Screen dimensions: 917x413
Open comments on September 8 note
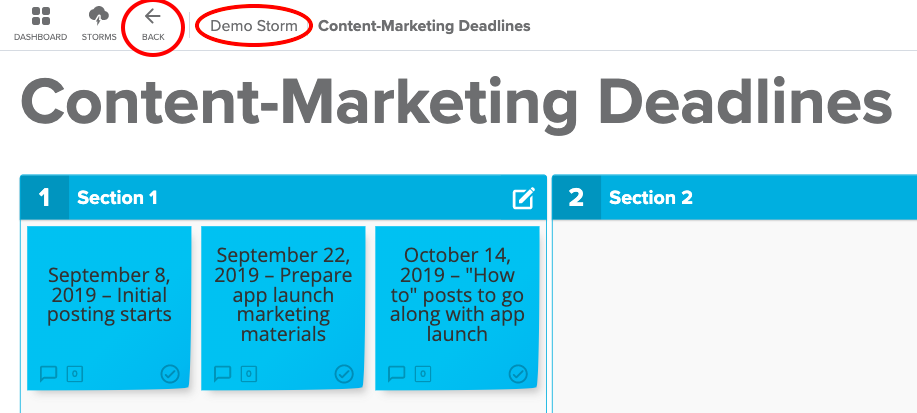[49, 373]
